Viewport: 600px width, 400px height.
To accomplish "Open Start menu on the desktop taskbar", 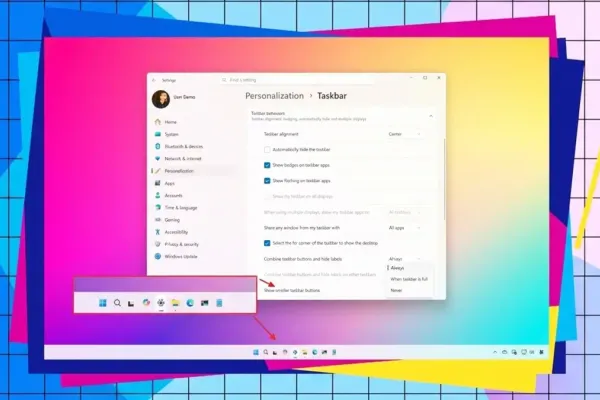I will coord(256,352).
